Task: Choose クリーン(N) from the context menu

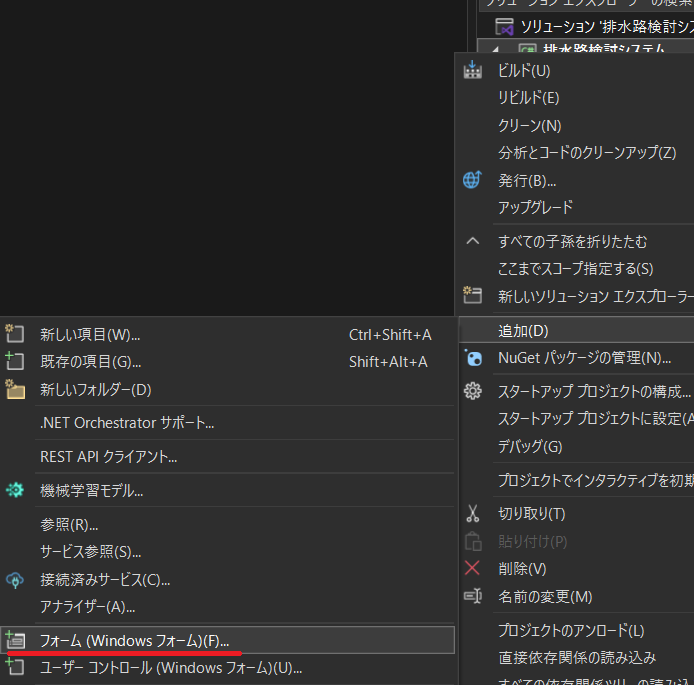Action: pos(529,126)
